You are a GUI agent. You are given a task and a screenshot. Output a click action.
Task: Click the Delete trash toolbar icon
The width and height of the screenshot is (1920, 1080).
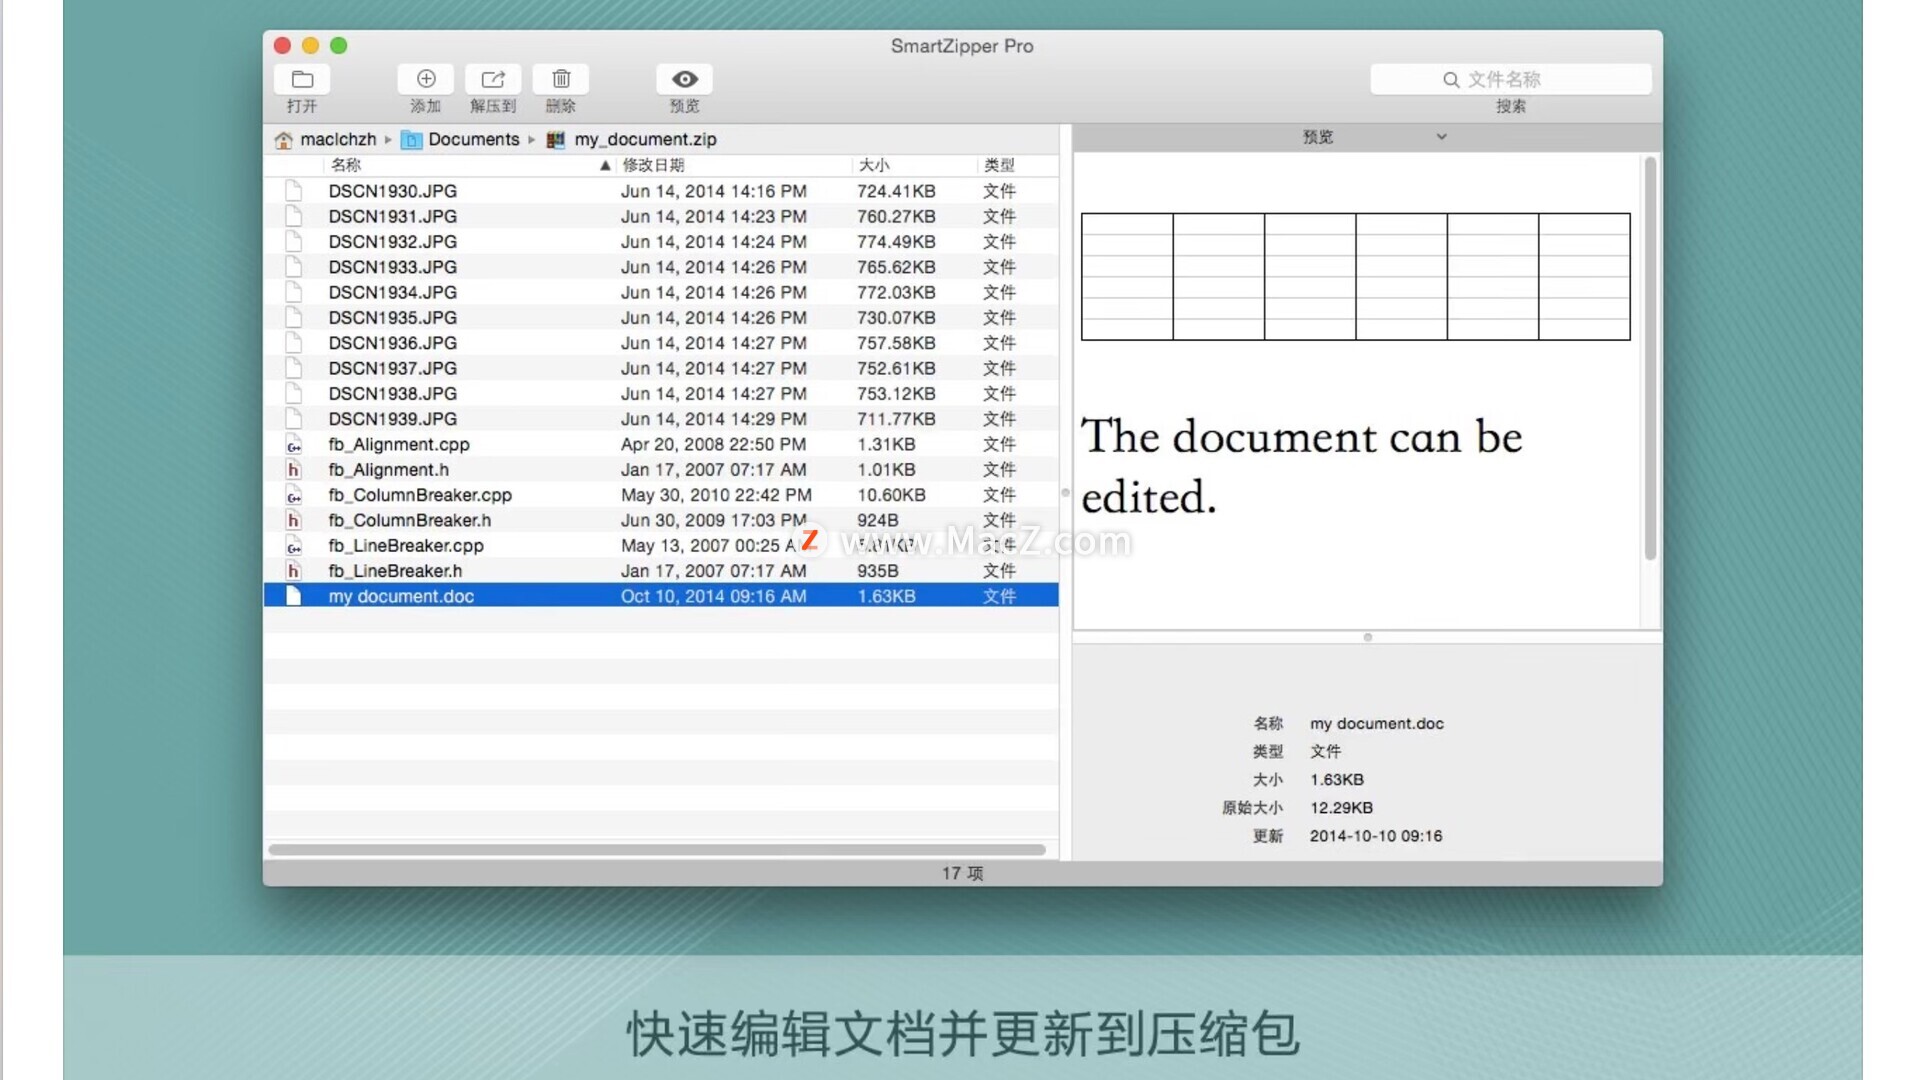[561, 79]
